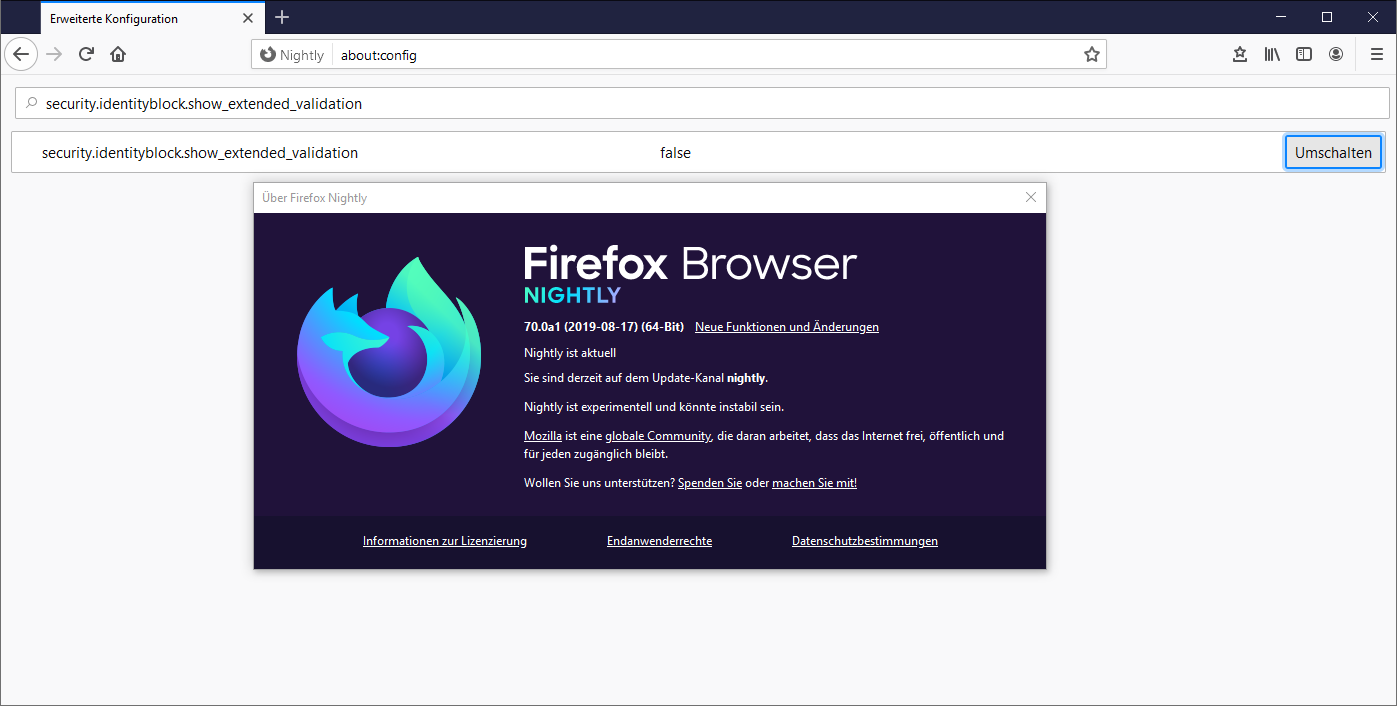Minimize the browser window

(1281, 17)
